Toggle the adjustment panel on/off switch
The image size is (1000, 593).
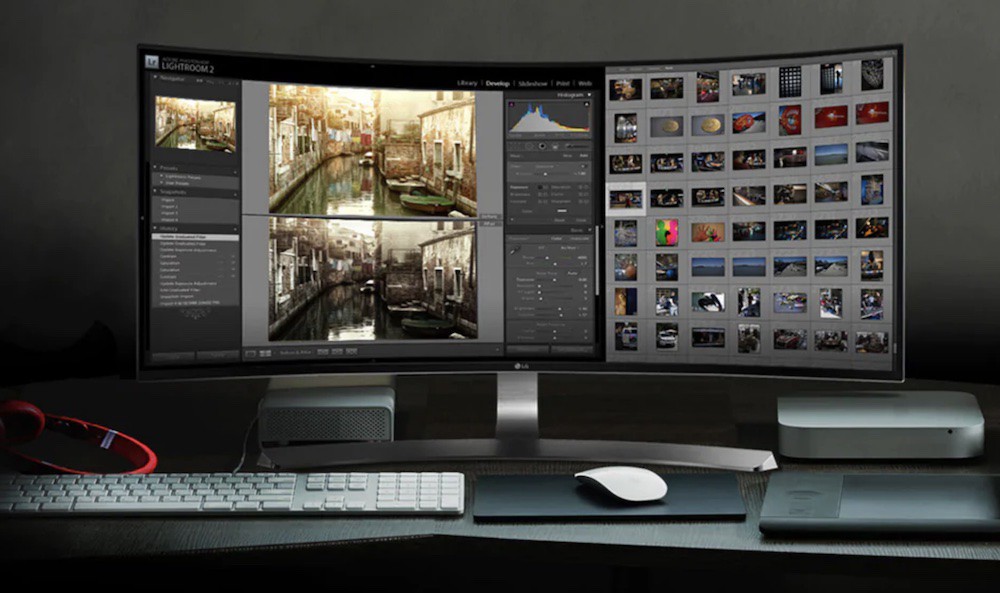(511, 219)
